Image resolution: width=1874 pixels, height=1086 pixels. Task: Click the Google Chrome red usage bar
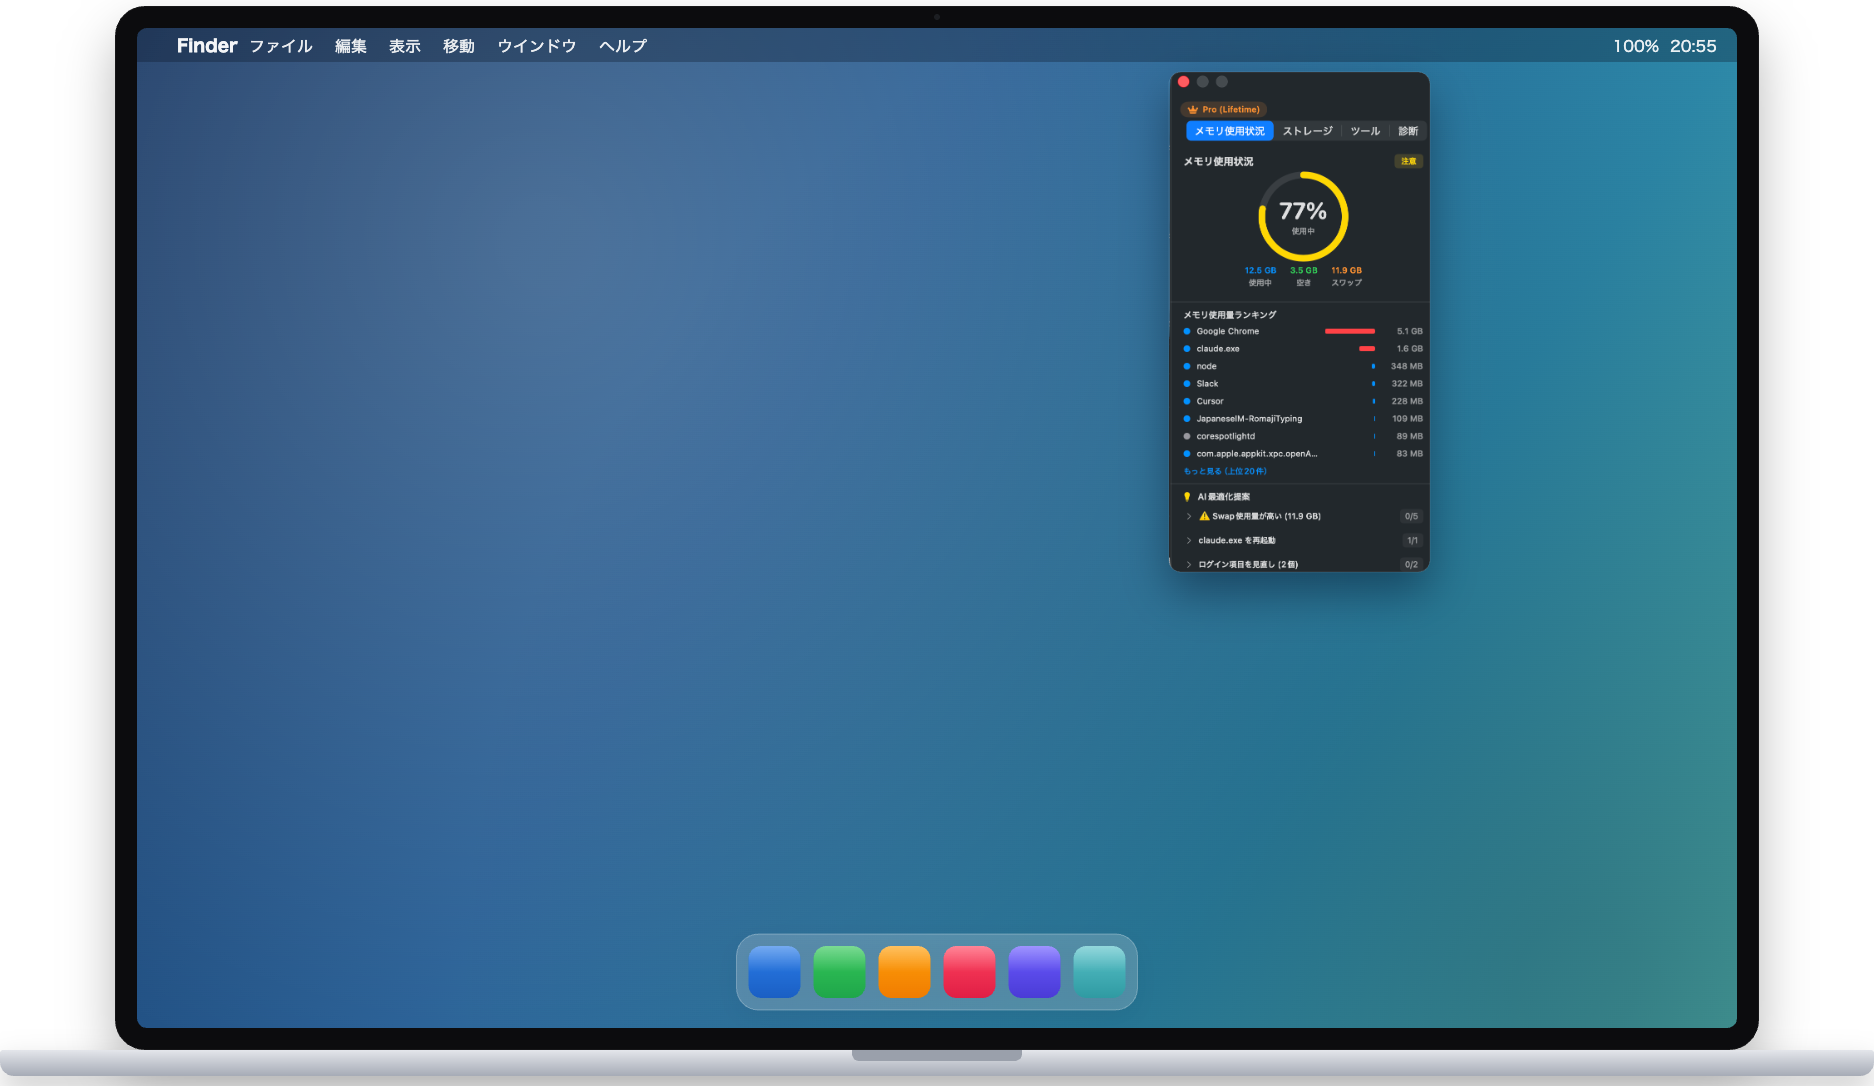click(x=1350, y=331)
